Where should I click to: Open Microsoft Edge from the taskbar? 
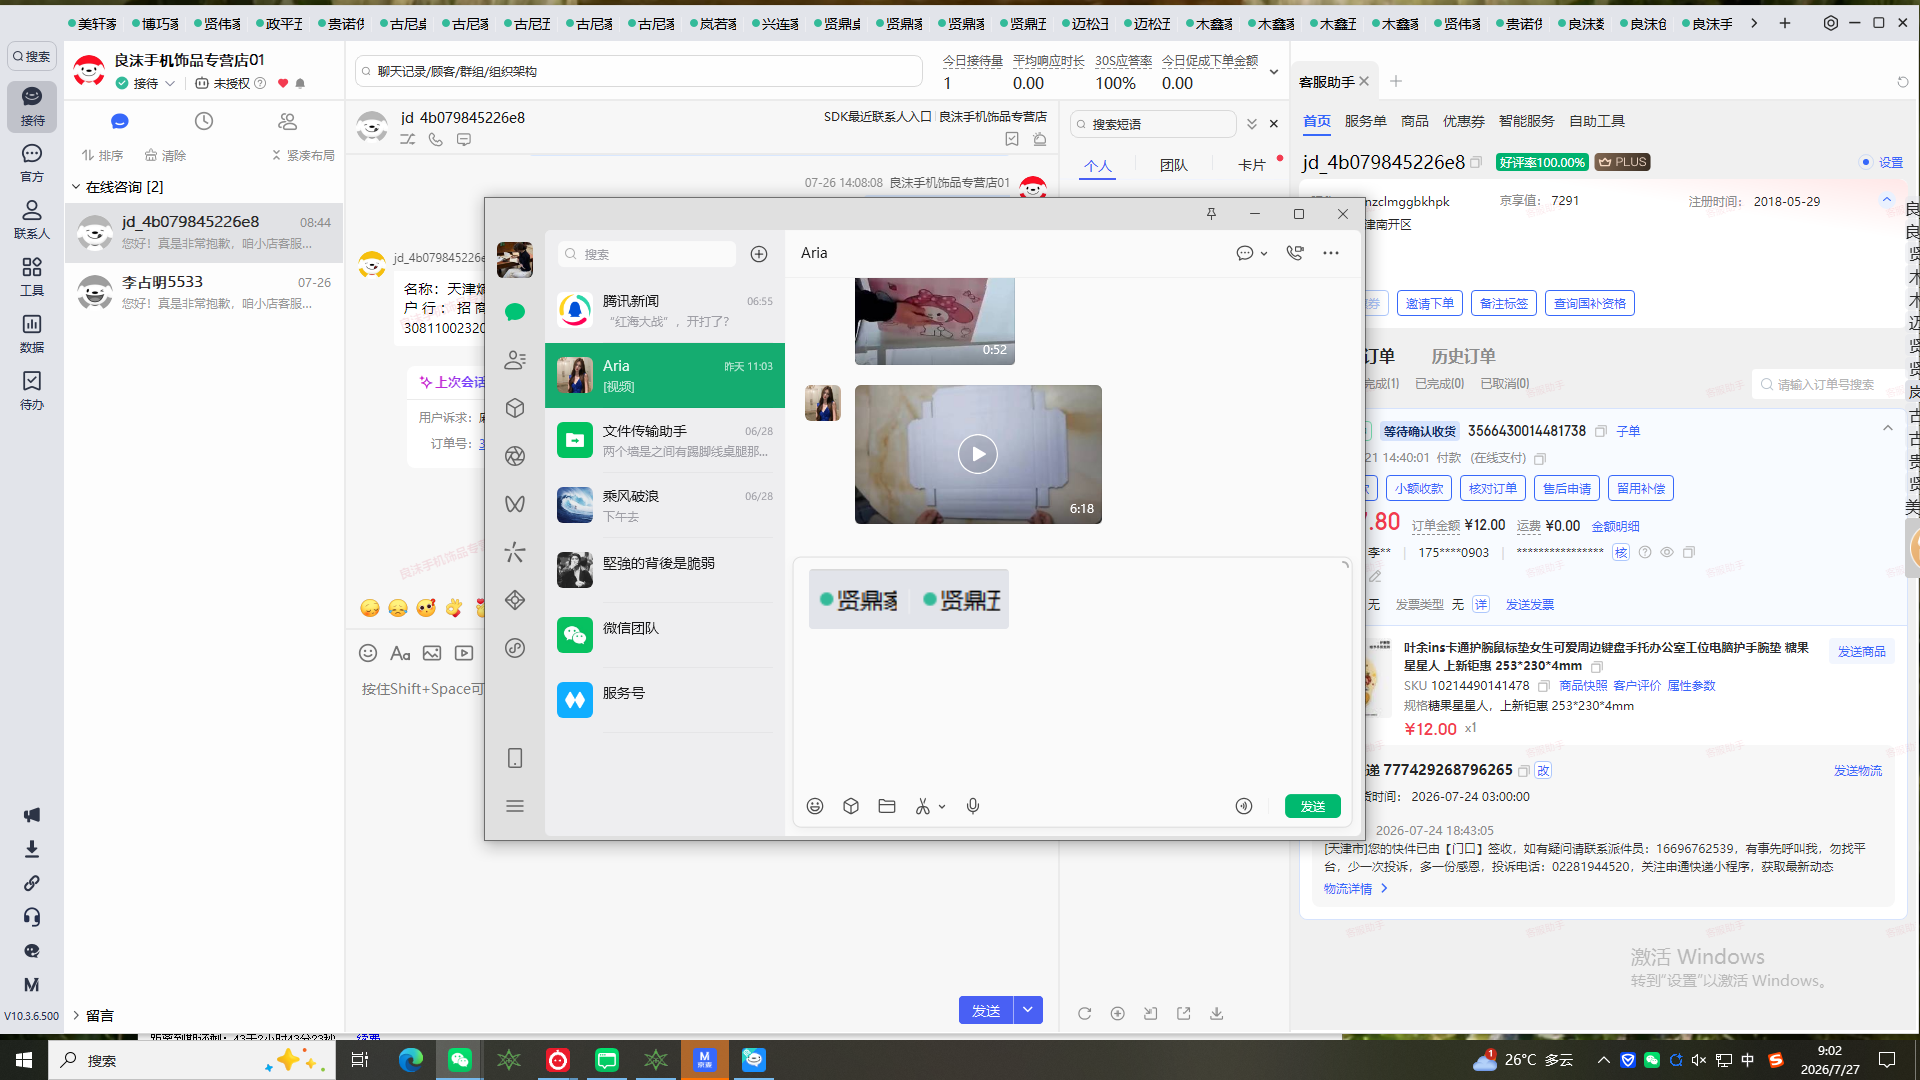point(410,1060)
